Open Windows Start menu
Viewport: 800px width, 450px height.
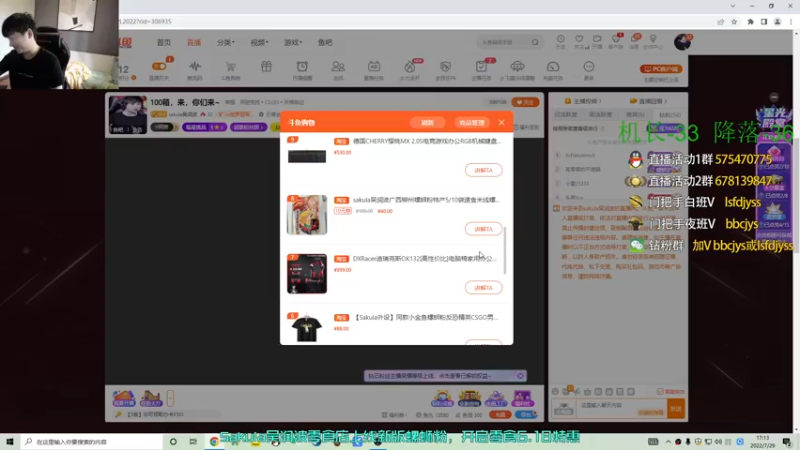[x=9, y=441]
